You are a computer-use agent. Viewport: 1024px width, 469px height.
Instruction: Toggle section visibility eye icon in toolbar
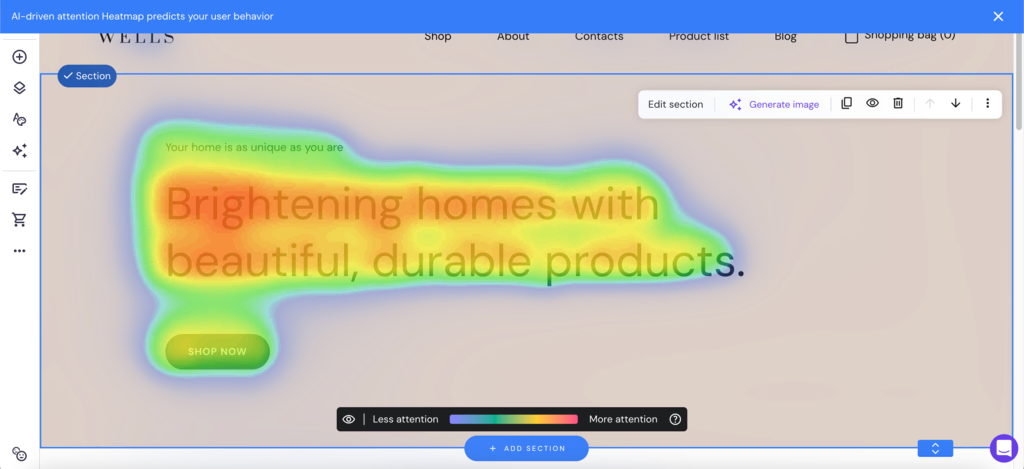(872, 103)
